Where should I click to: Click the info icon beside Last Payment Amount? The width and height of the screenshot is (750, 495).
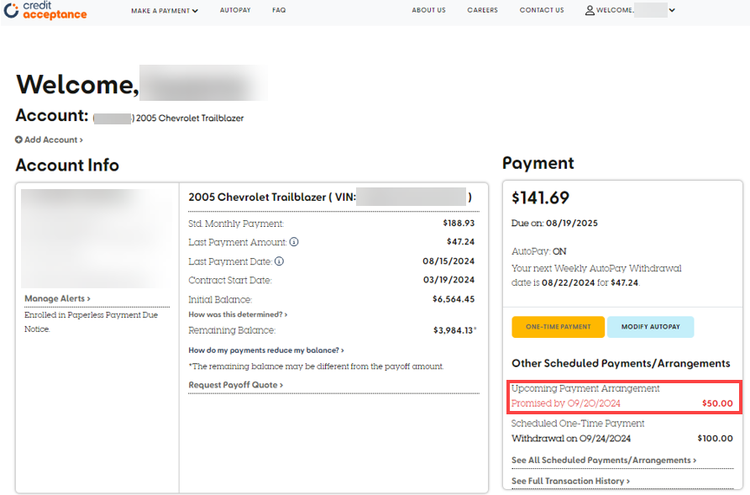coord(294,242)
